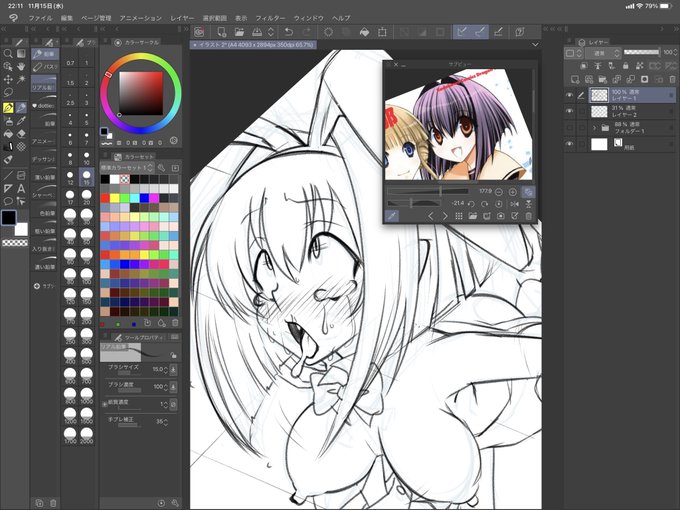
Task: Open the 標準カラーセット color set dropdown
Action: click(127, 167)
